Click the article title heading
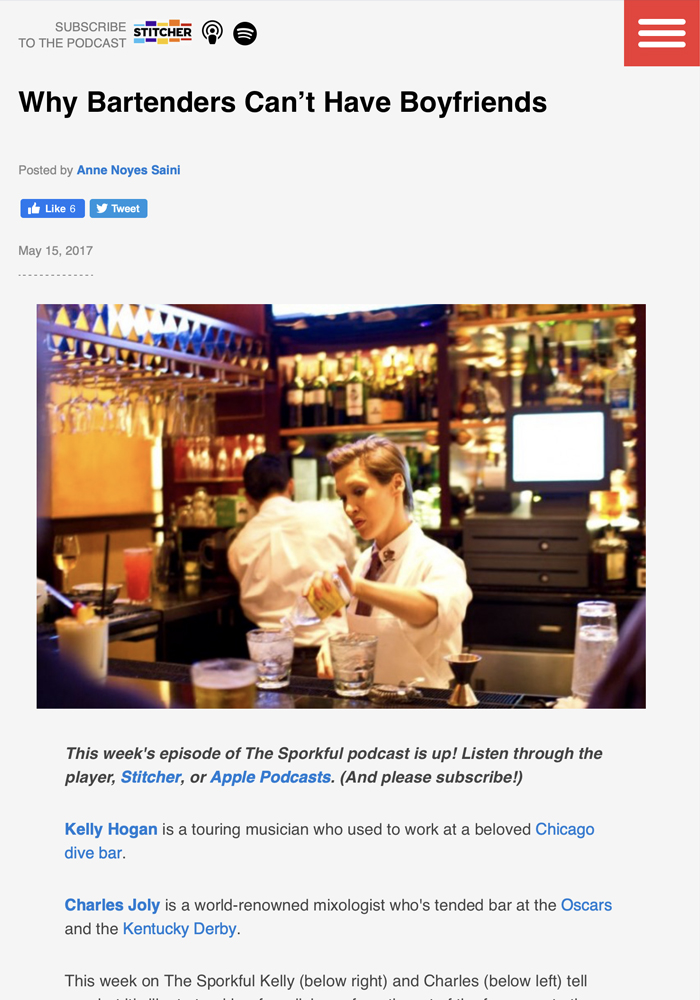The height and width of the screenshot is (1000, 700). 282,102
